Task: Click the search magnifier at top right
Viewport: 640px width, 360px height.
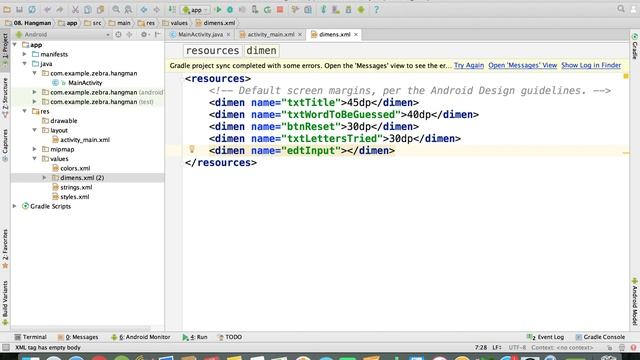Action: point(621,9)
